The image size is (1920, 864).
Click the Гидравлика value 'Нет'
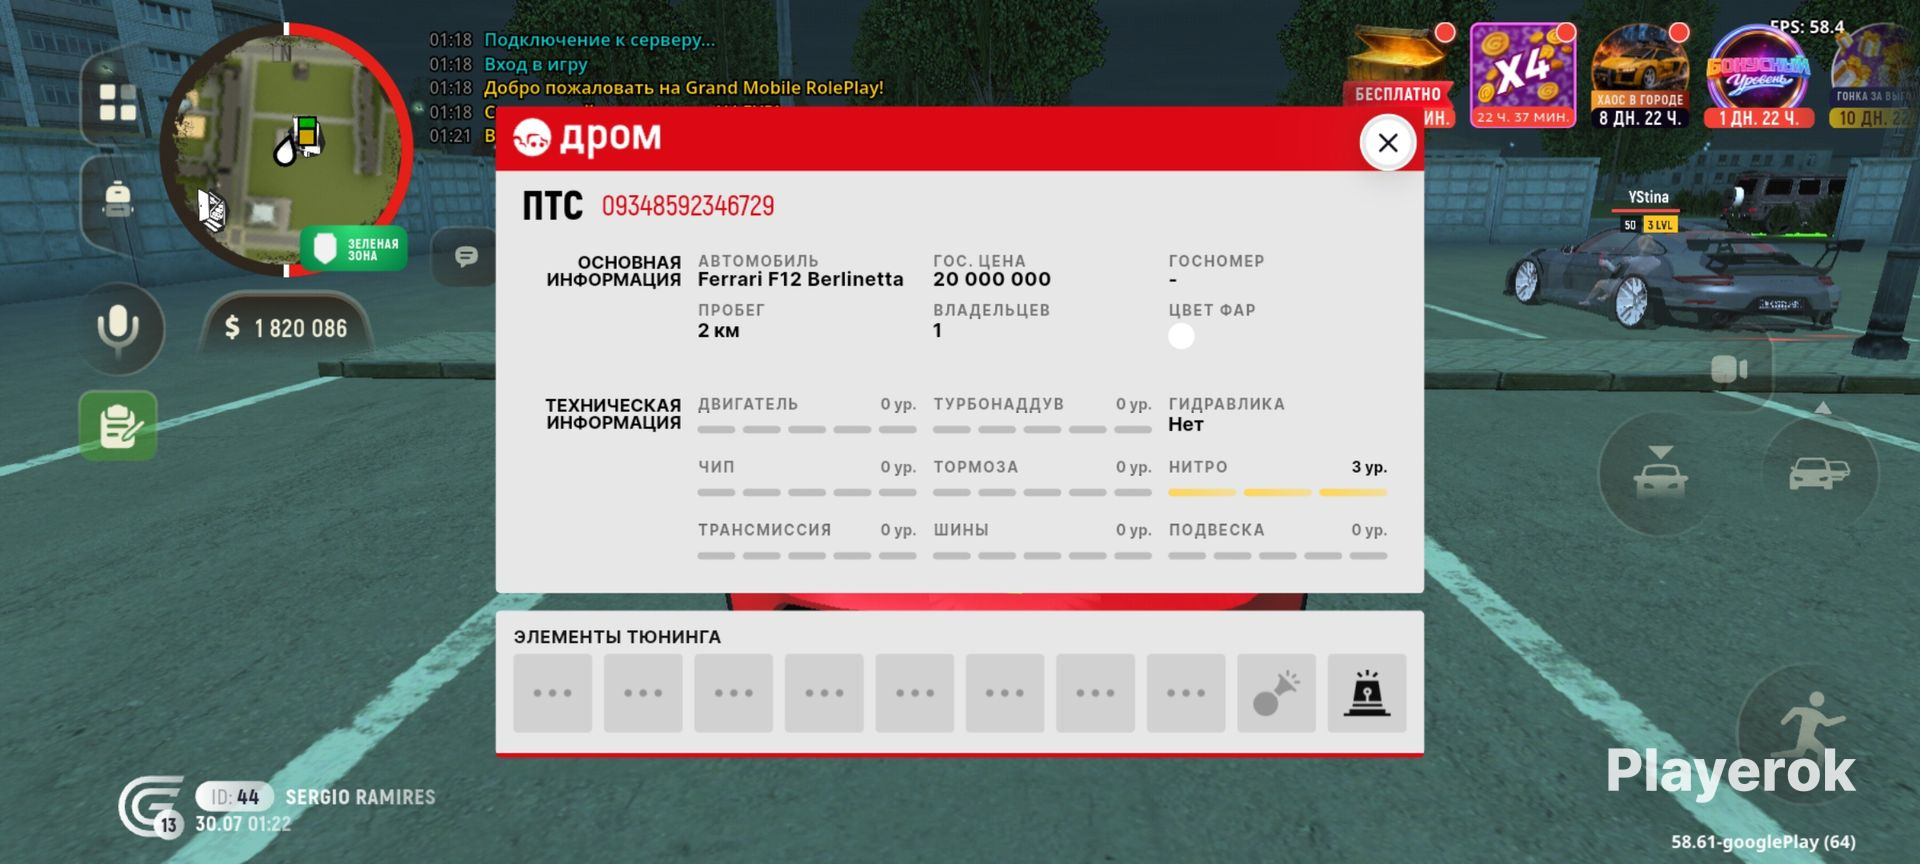point(1186,424)
